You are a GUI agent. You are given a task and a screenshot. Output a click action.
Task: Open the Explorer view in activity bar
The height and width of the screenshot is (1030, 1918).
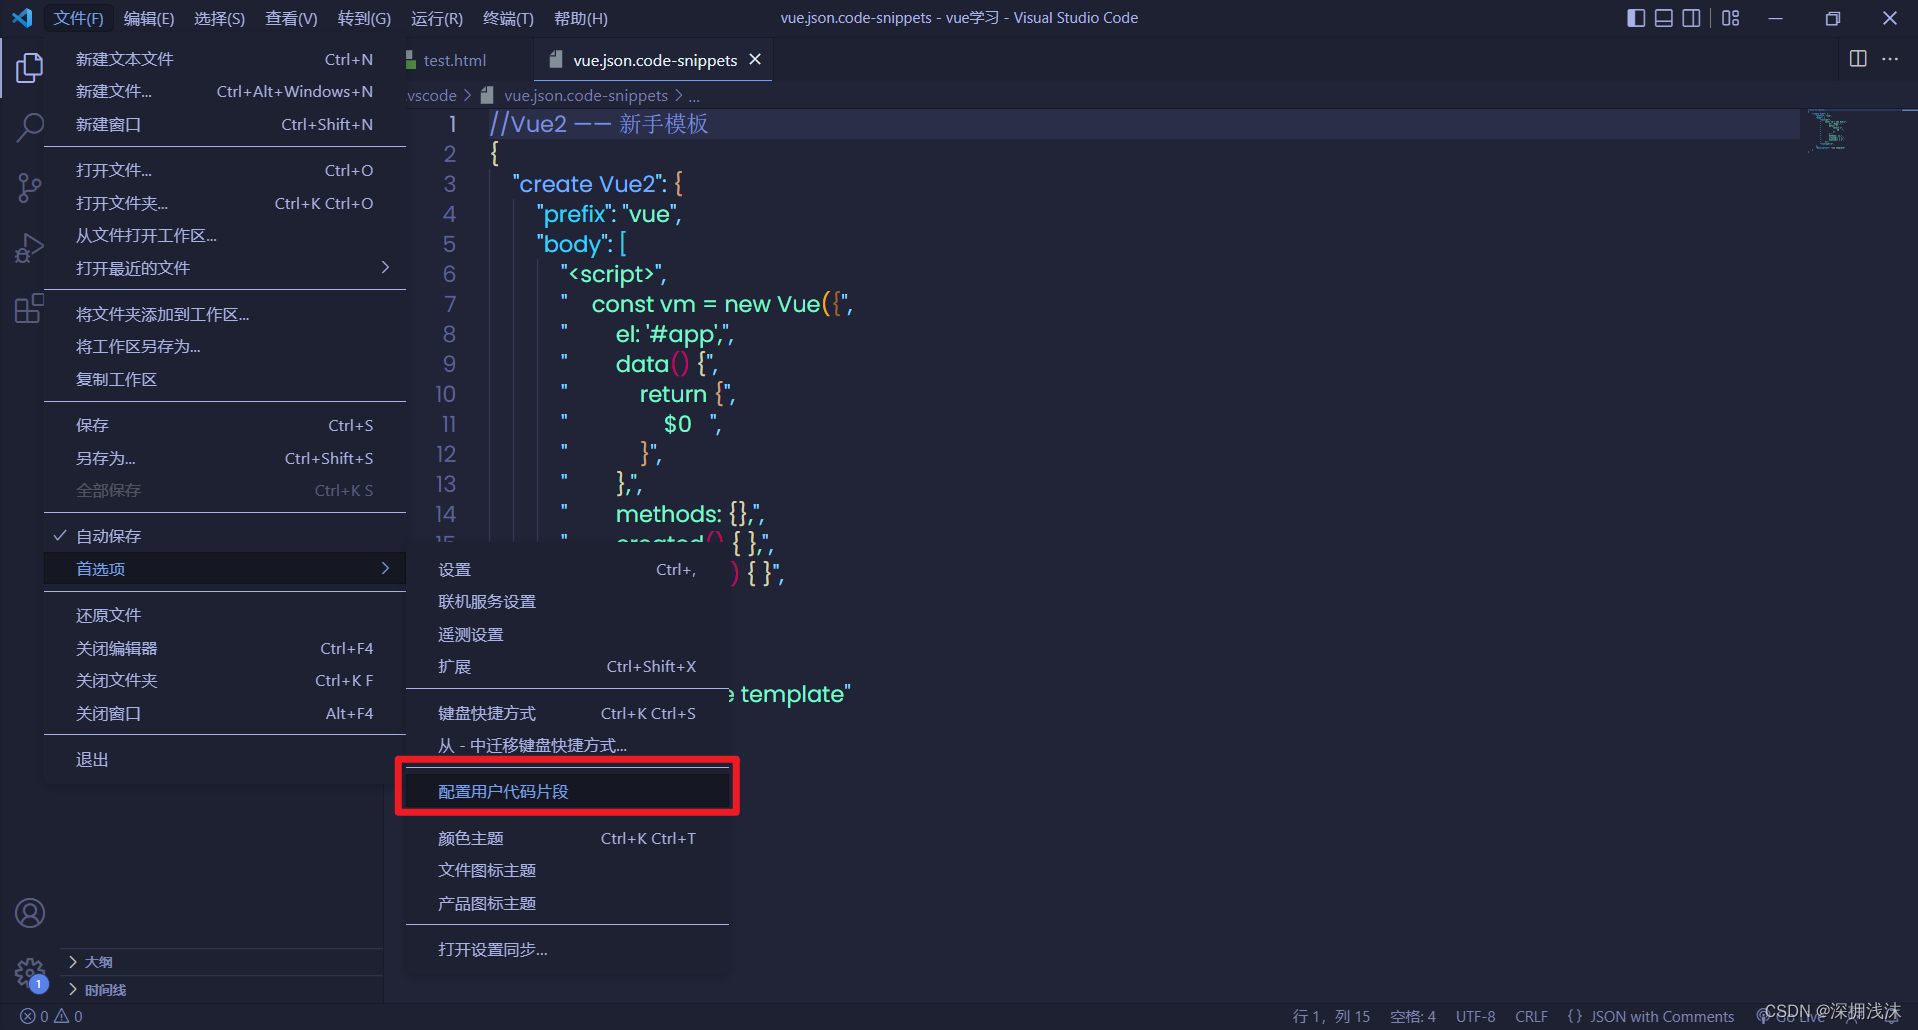pos(29,68)
